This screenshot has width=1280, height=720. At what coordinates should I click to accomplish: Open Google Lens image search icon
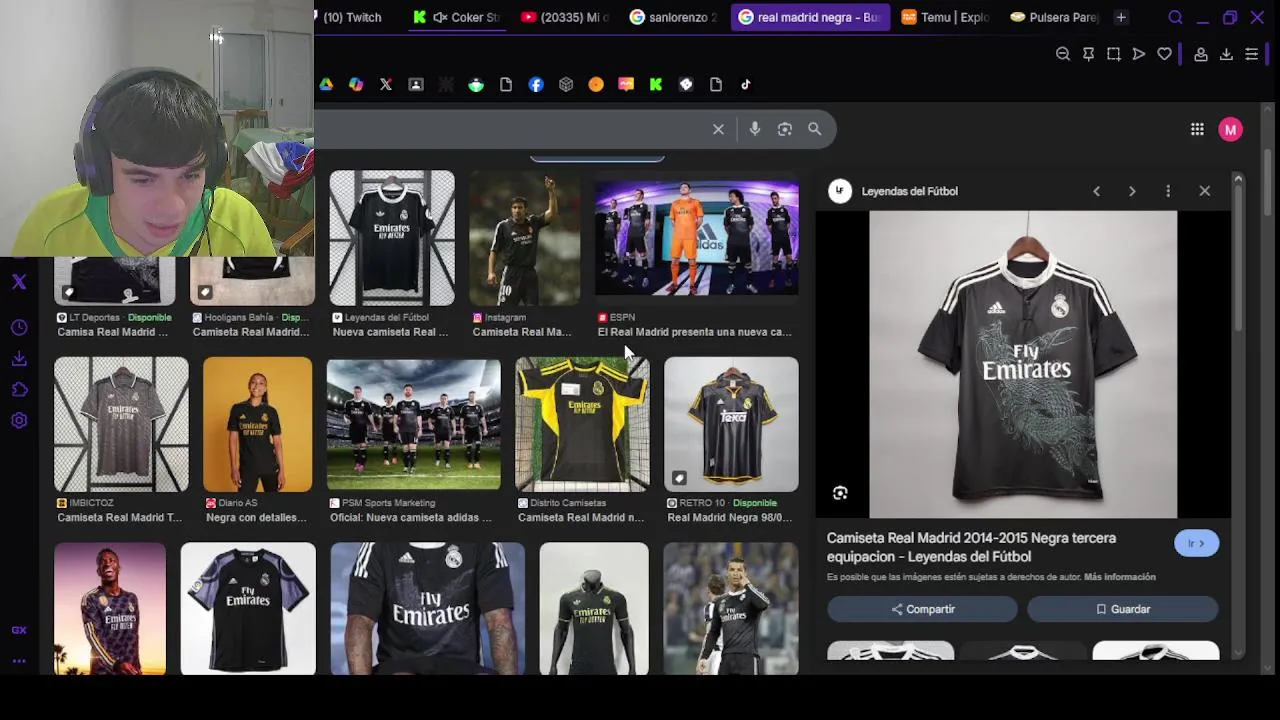click(x=785, y=129)
